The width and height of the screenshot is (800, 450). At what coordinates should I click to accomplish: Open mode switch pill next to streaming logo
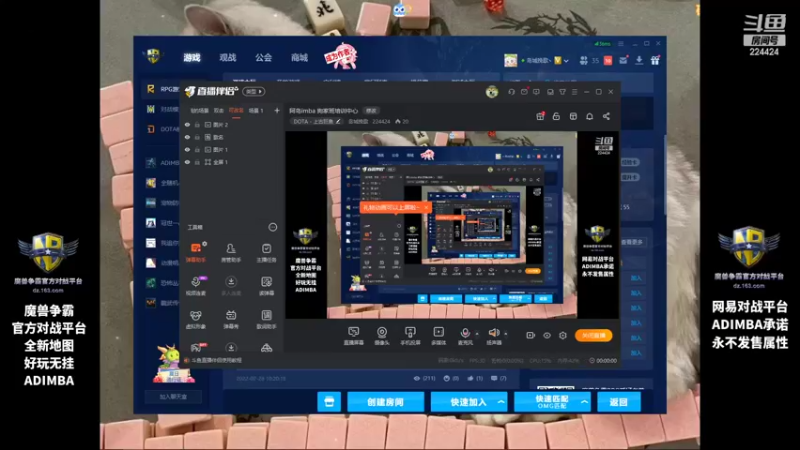254,91
